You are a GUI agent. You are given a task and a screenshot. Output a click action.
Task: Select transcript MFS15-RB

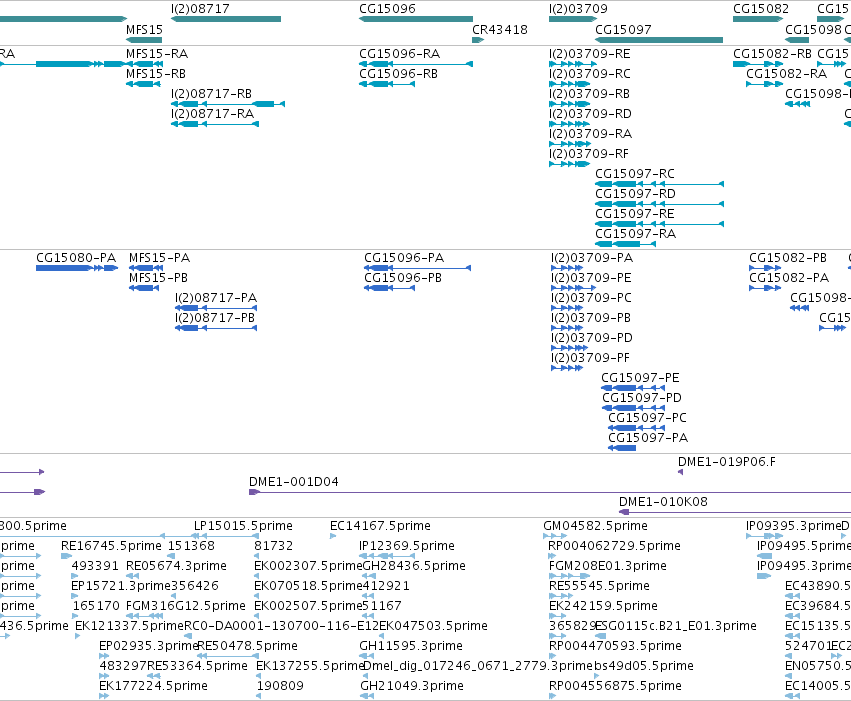pos(156,74)
